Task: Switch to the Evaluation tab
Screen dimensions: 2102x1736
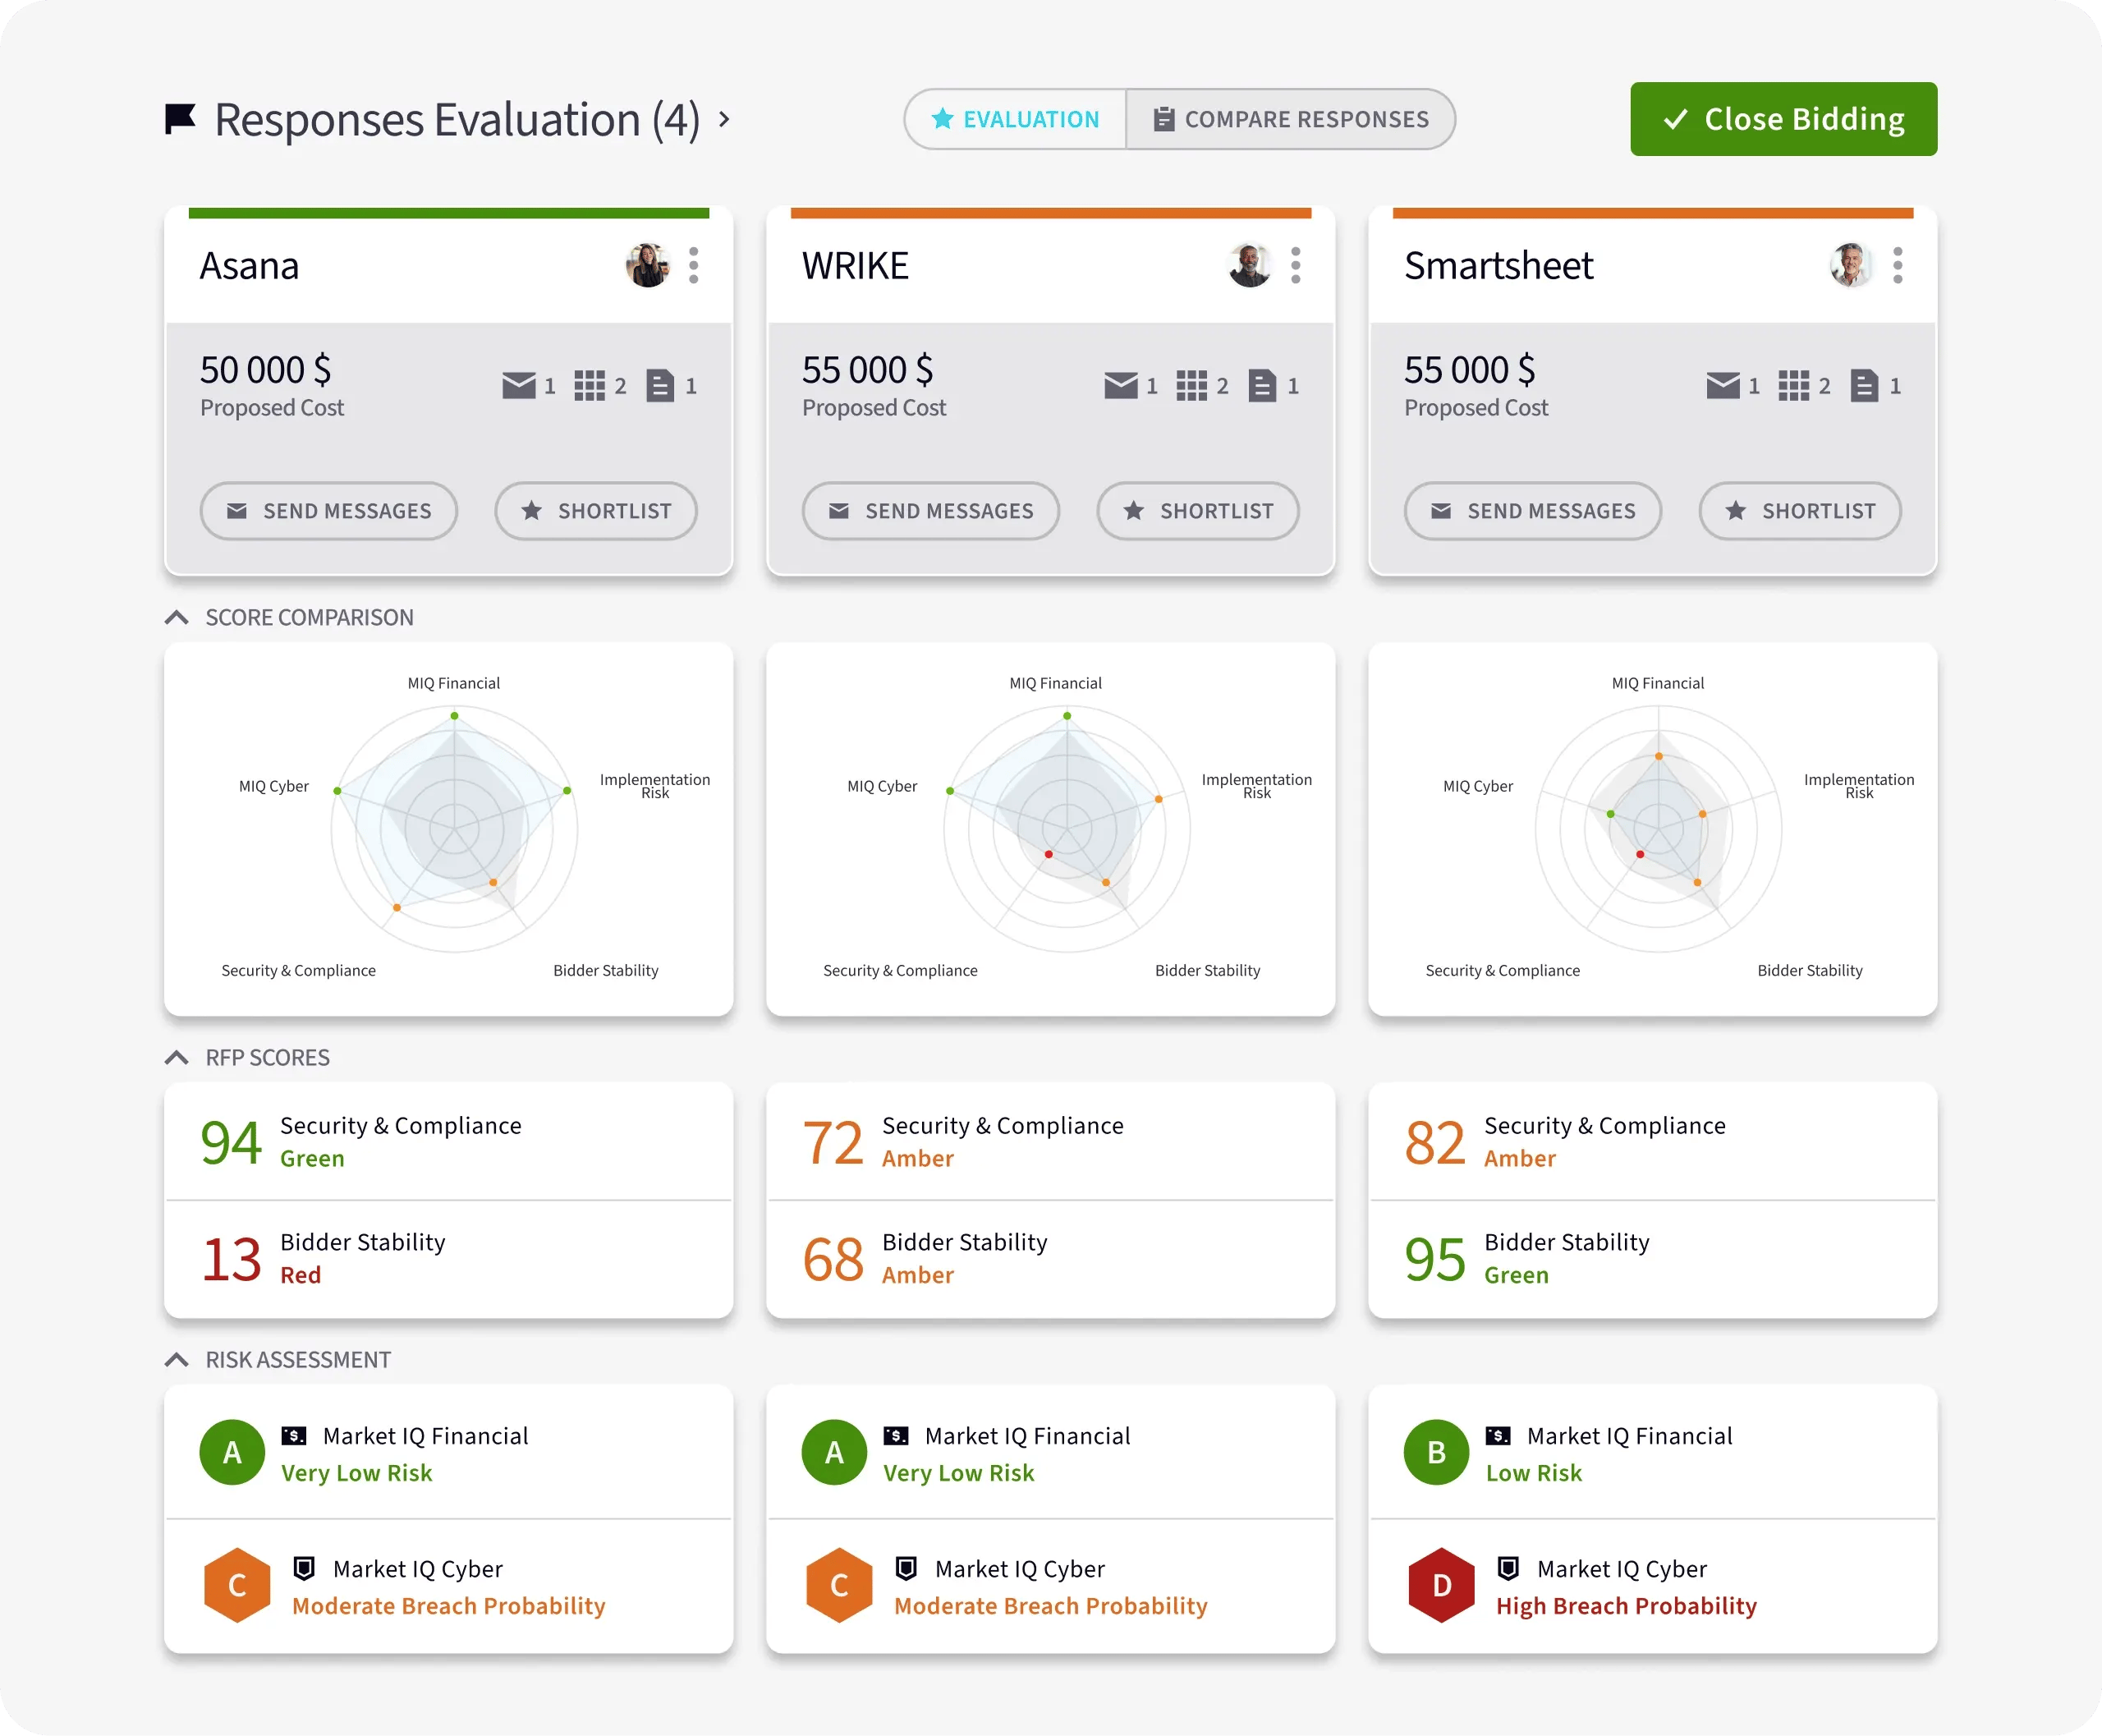Action: (1015, 119)
